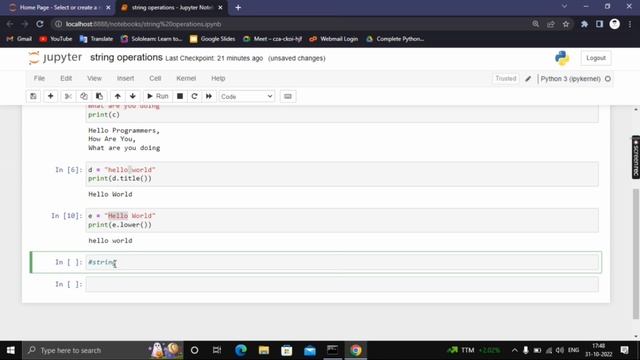Image resolution: width=640 pixels, height=360 pixels.
Task: Reload the page
Action: (40, 24)
